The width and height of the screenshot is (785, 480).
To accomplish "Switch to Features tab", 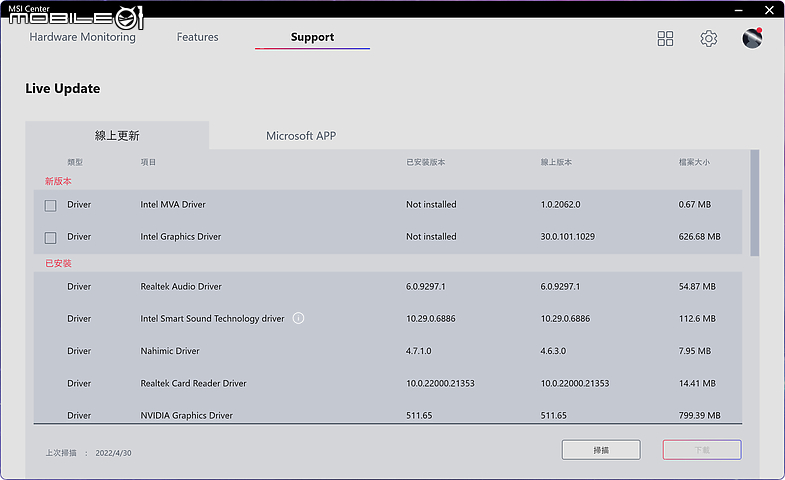I will click(x=197, y=37).
